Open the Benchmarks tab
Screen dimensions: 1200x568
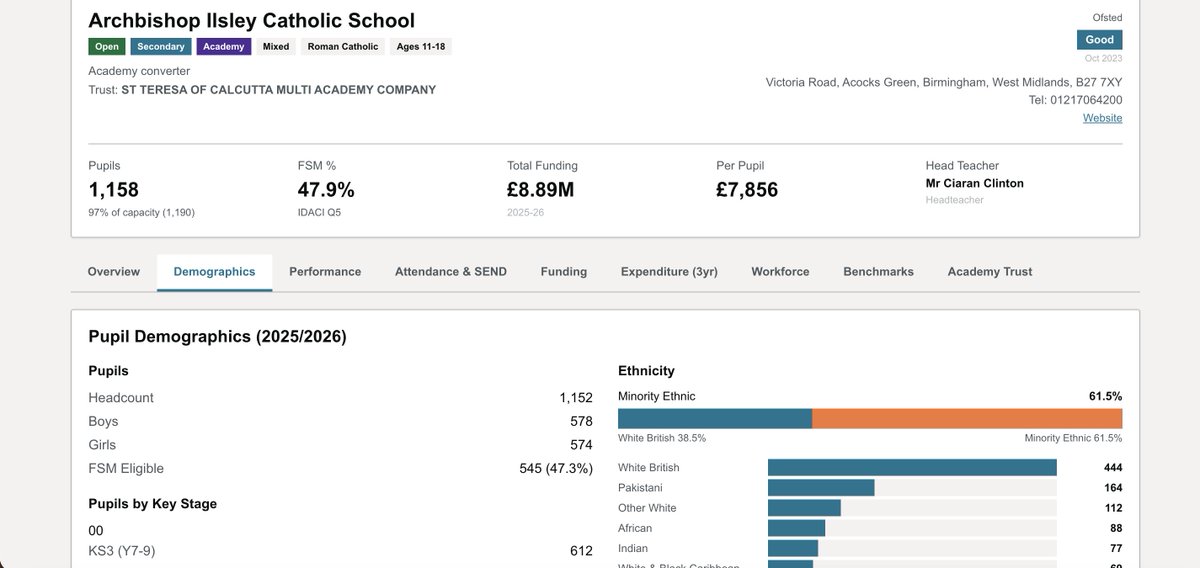click(879, 272)
